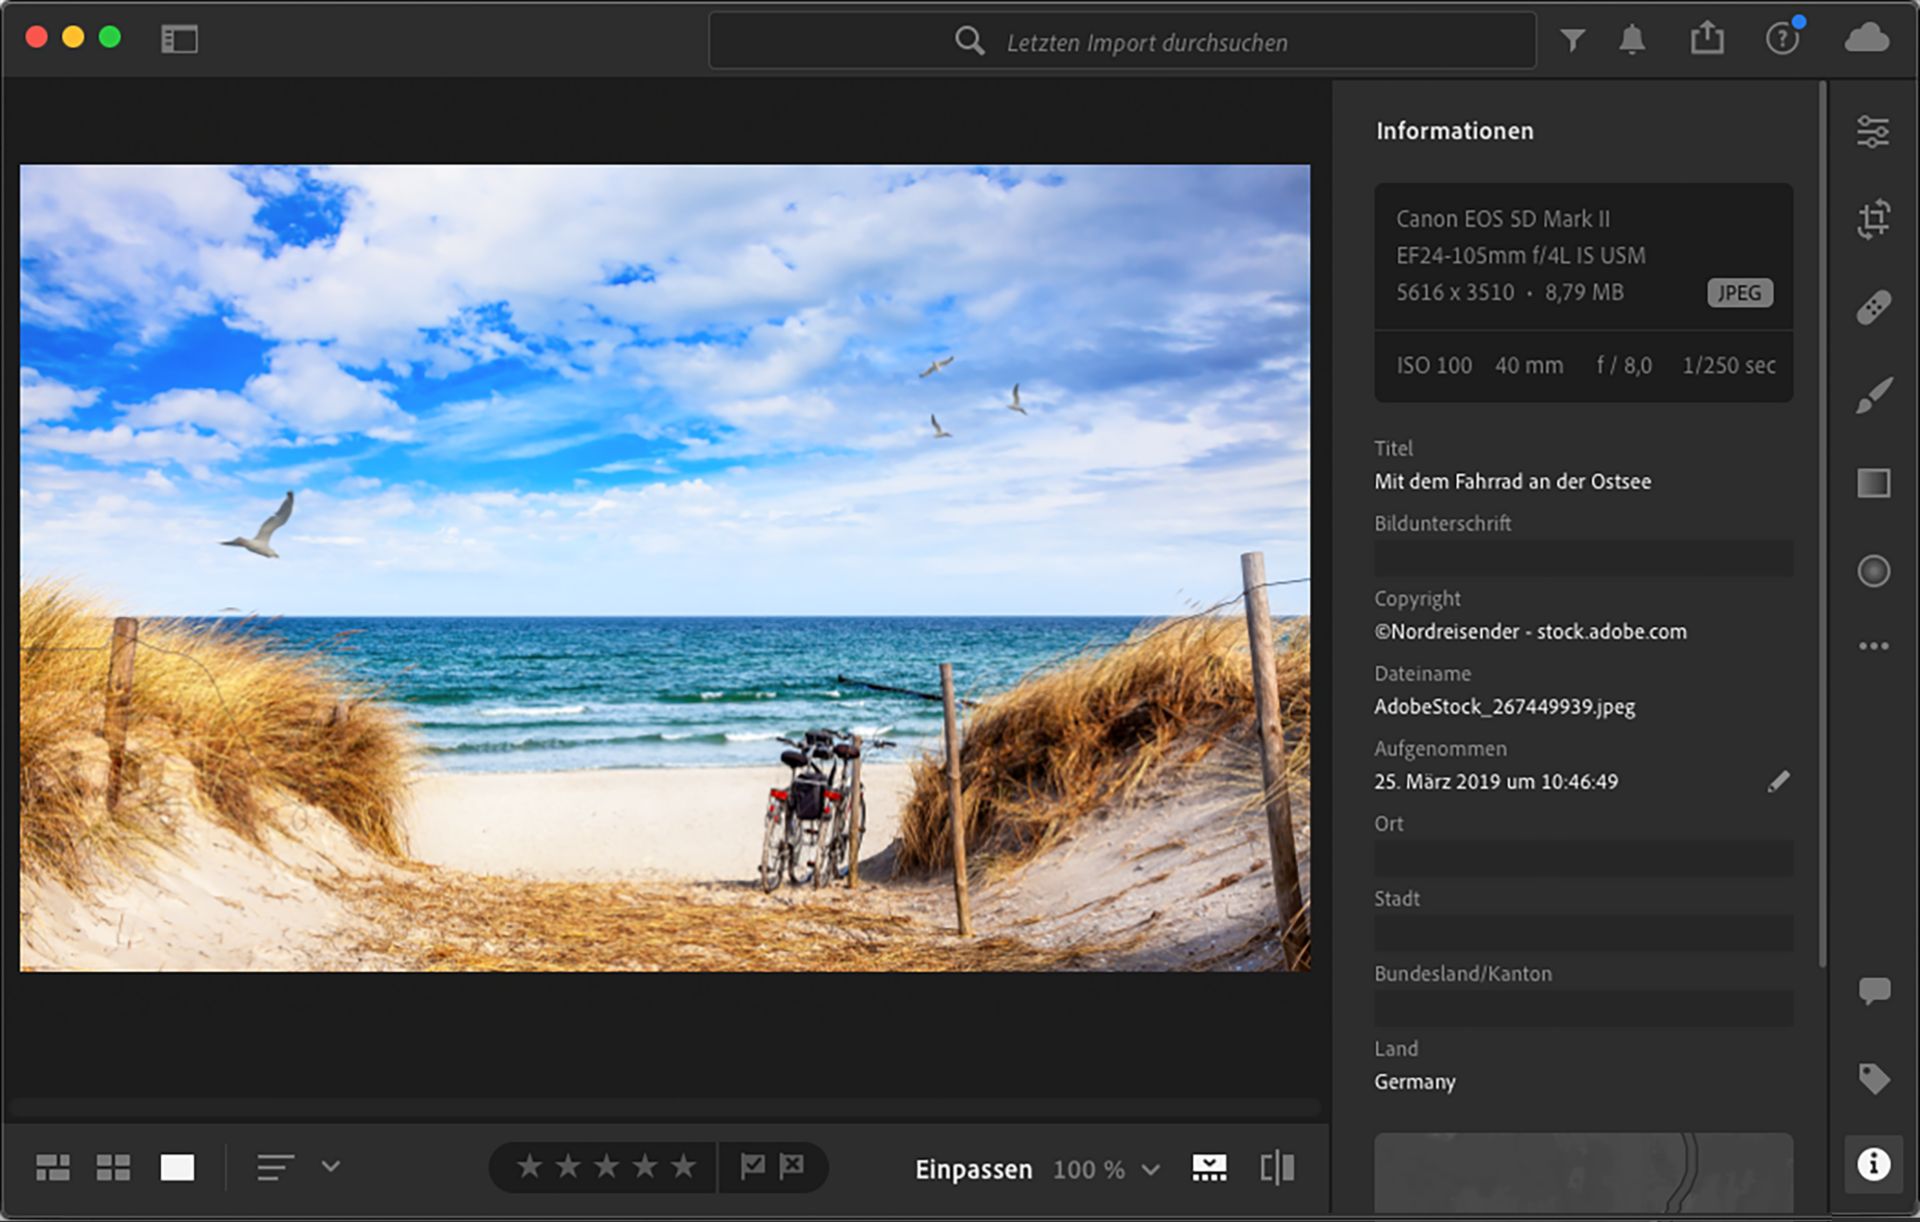
Task: Set rating to five stars
Action: click(x=683, y=1166)
